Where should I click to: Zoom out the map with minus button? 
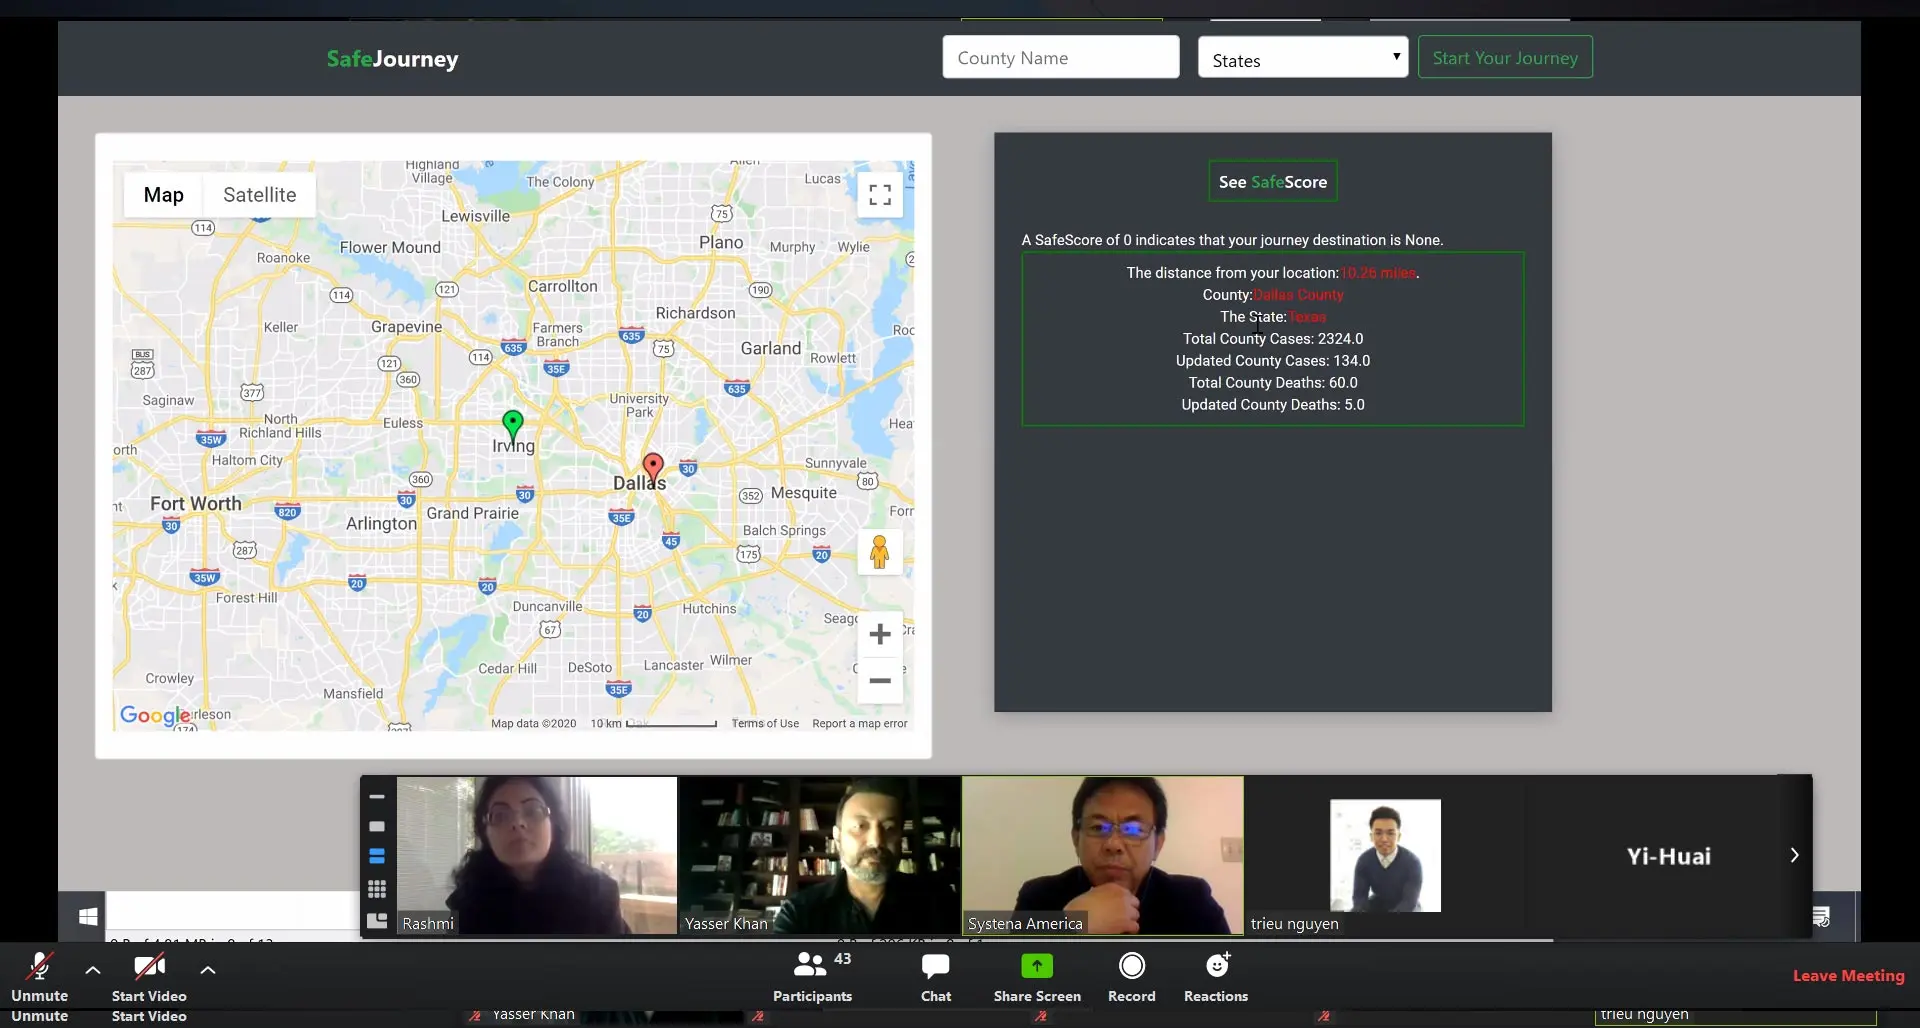(x=880, y=681)
